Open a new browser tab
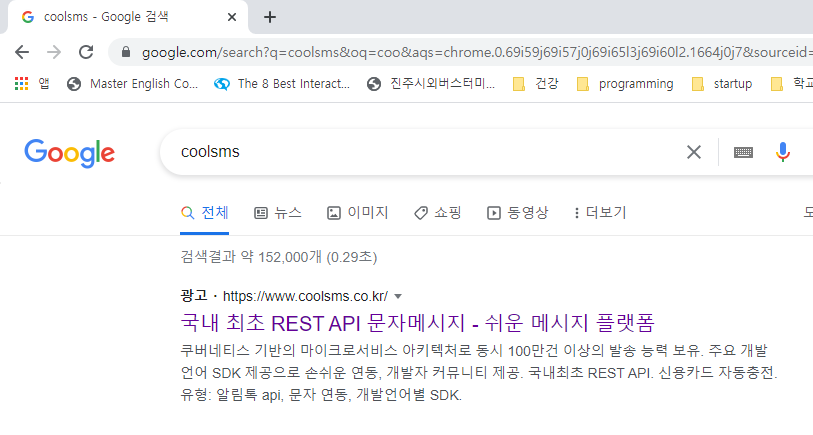This screenshot has width=813, height=435. (270, 17)
